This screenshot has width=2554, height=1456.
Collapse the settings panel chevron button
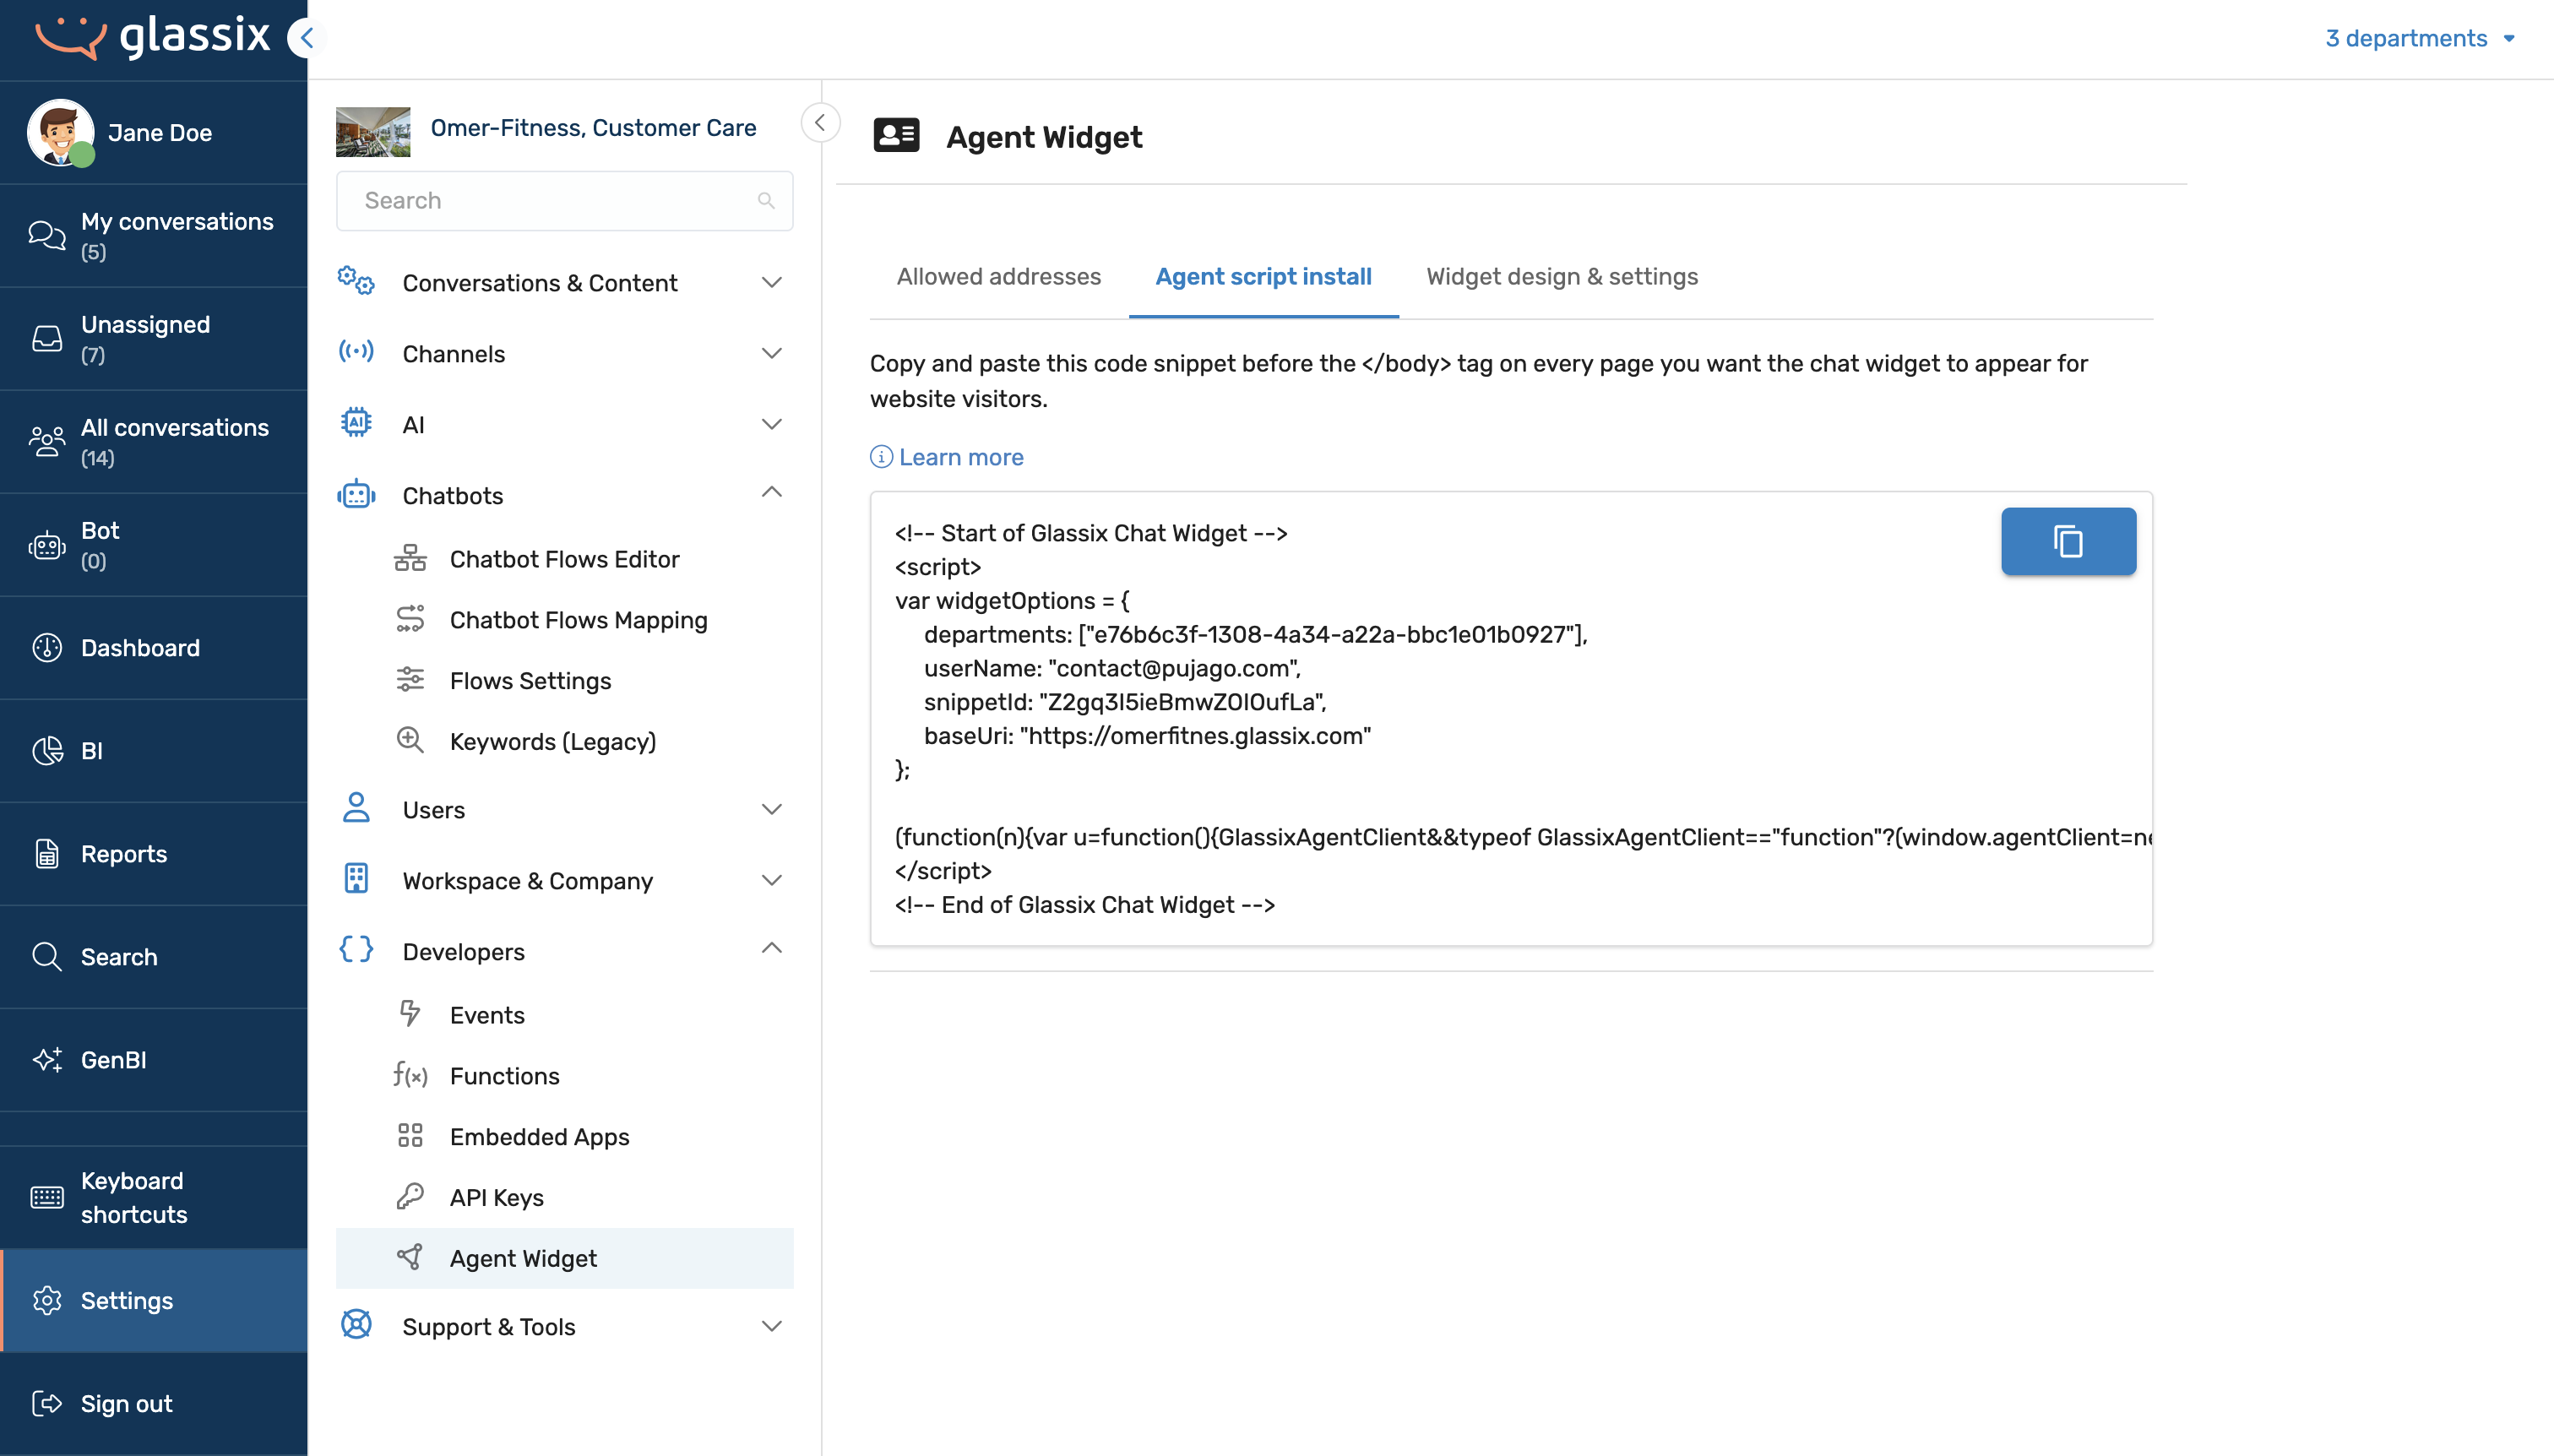[820, 123]
